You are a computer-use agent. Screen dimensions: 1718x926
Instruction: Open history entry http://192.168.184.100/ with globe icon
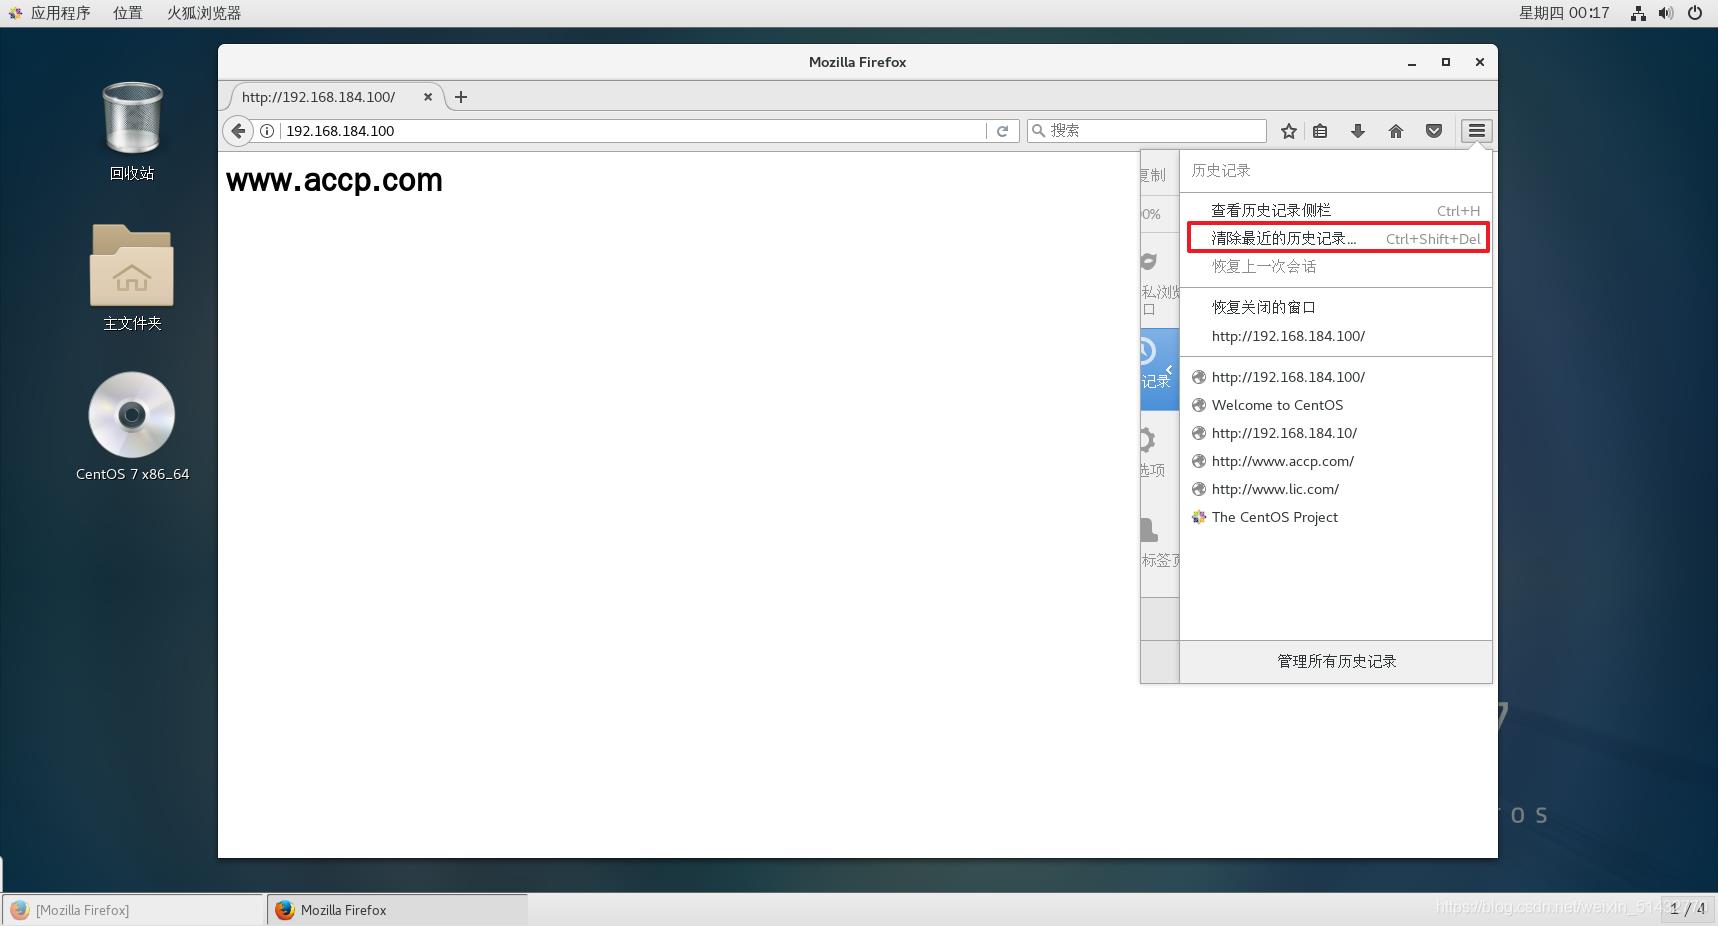tap(1336, 377)
